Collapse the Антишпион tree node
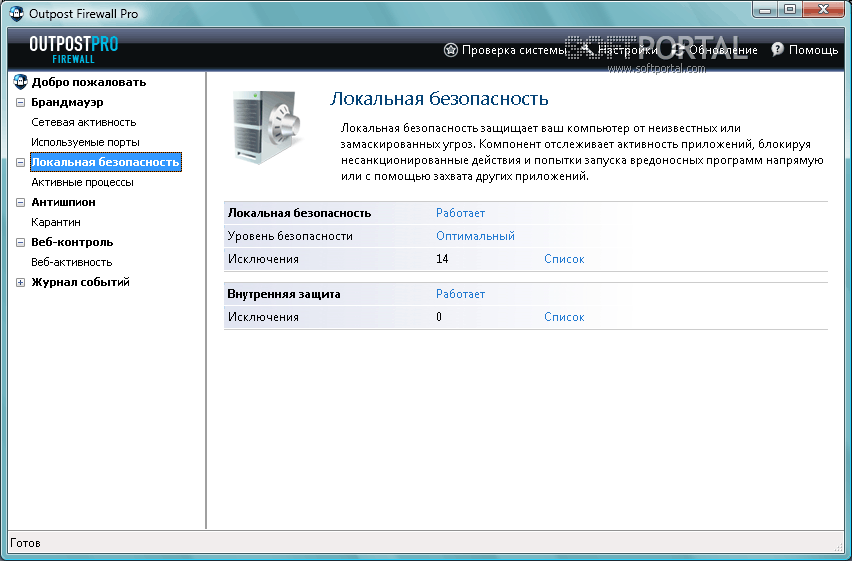 click(20, 202)
